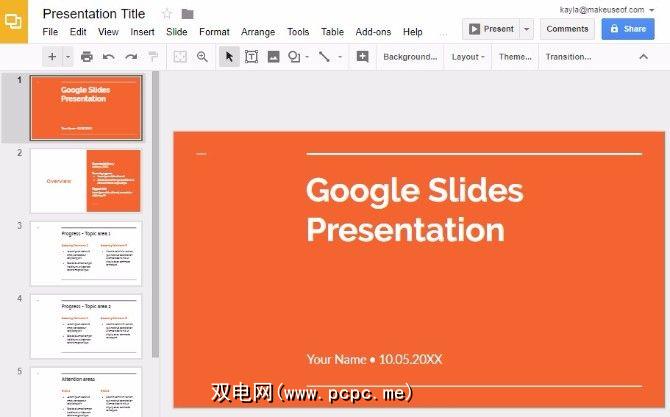Viewport: 670px width, 417px height.
Task: Zoom to fit the slide
Action: tap(180, 56)
